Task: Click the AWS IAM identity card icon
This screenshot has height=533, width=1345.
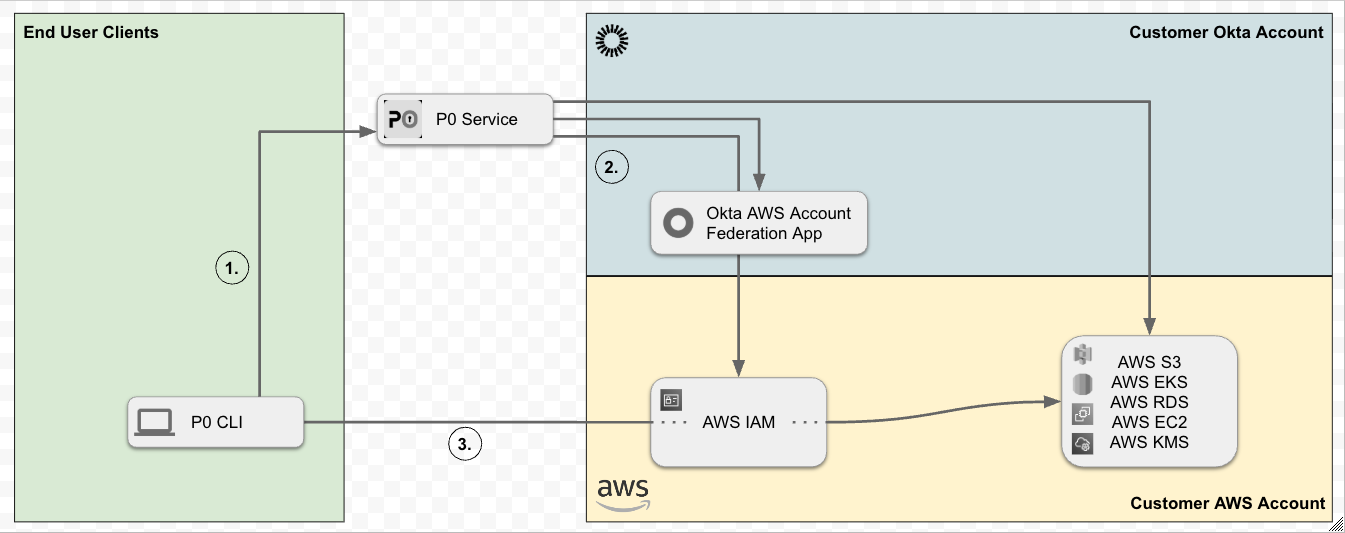Action: [x=672, y=399]
